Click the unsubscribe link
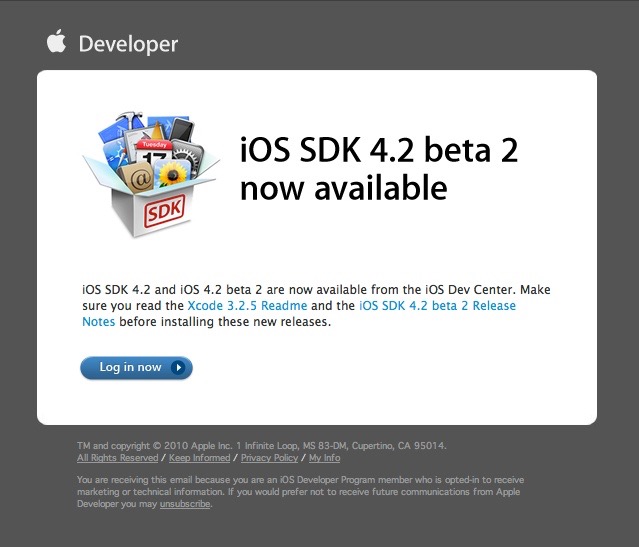The width and height of the screenshot is (639, 547). (185, 504)
